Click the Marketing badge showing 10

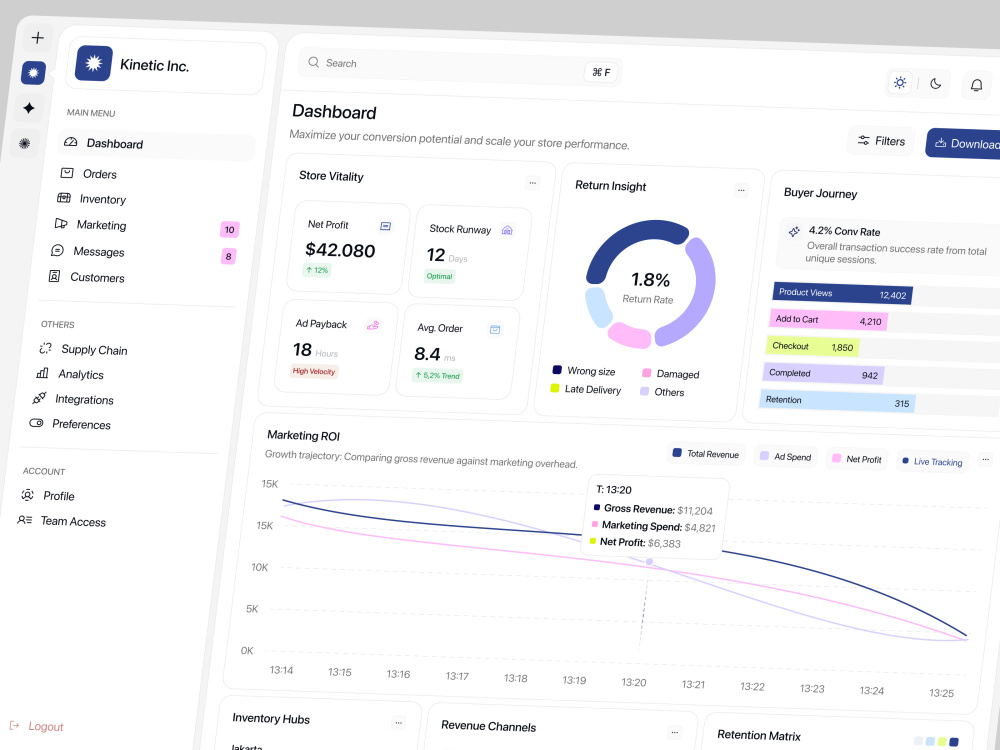230,230
